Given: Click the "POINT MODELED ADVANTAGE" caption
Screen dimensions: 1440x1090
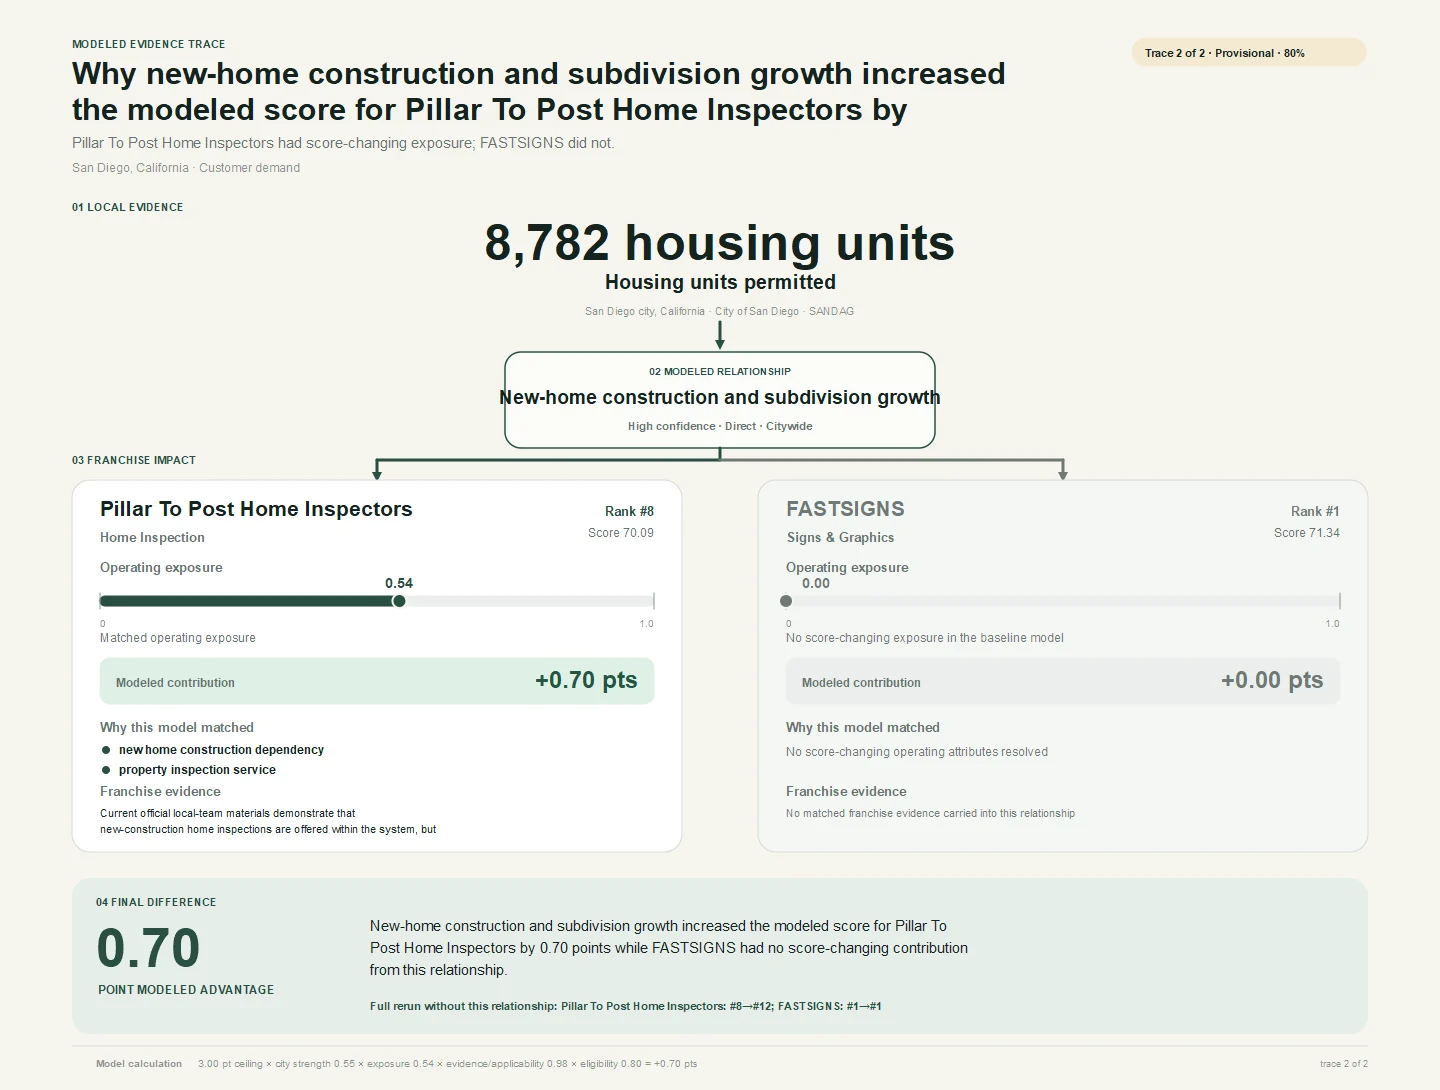Looking at the screenshot, I should pos(186,989).
